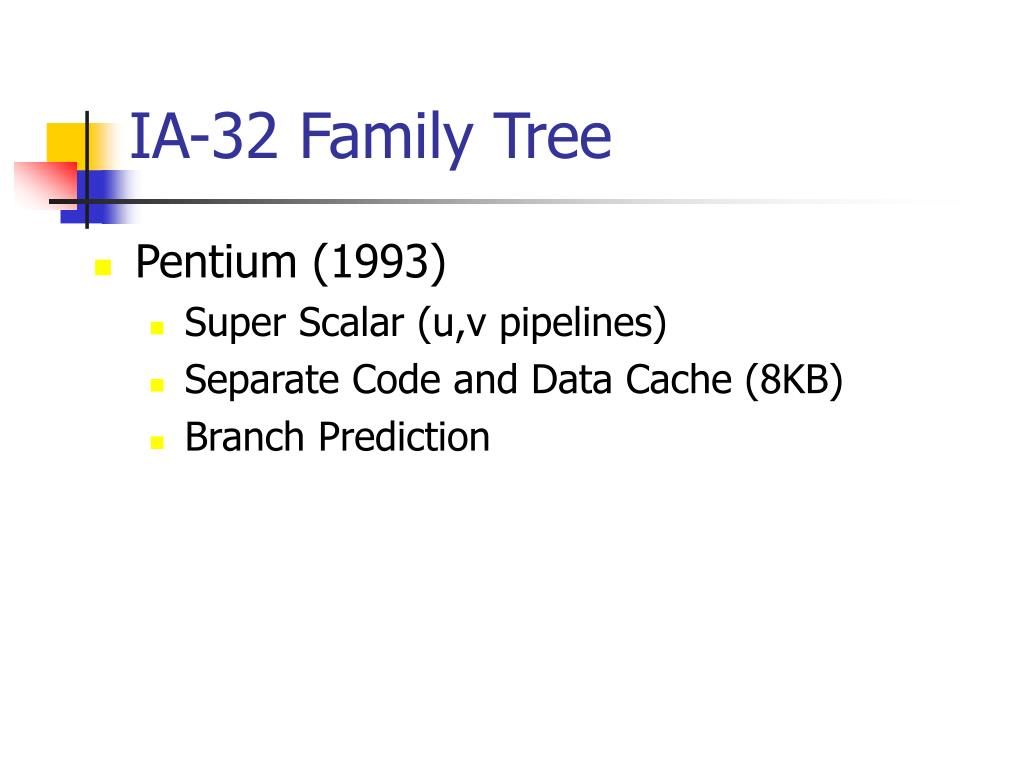The height and width of the screenshot is (768, 1024).
Task: Click the Super Scalar (u,v pipelines) line
Action: coord(425,323)
